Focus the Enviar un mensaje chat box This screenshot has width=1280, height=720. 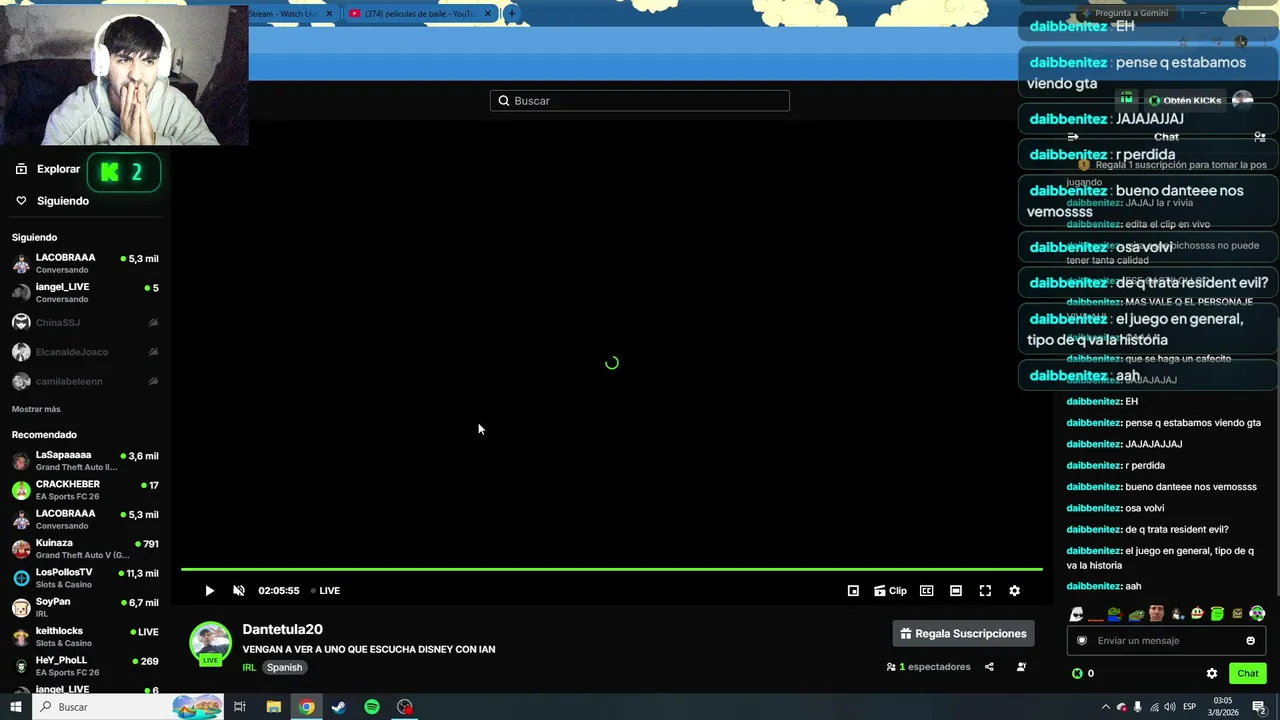coord(1166,641)
